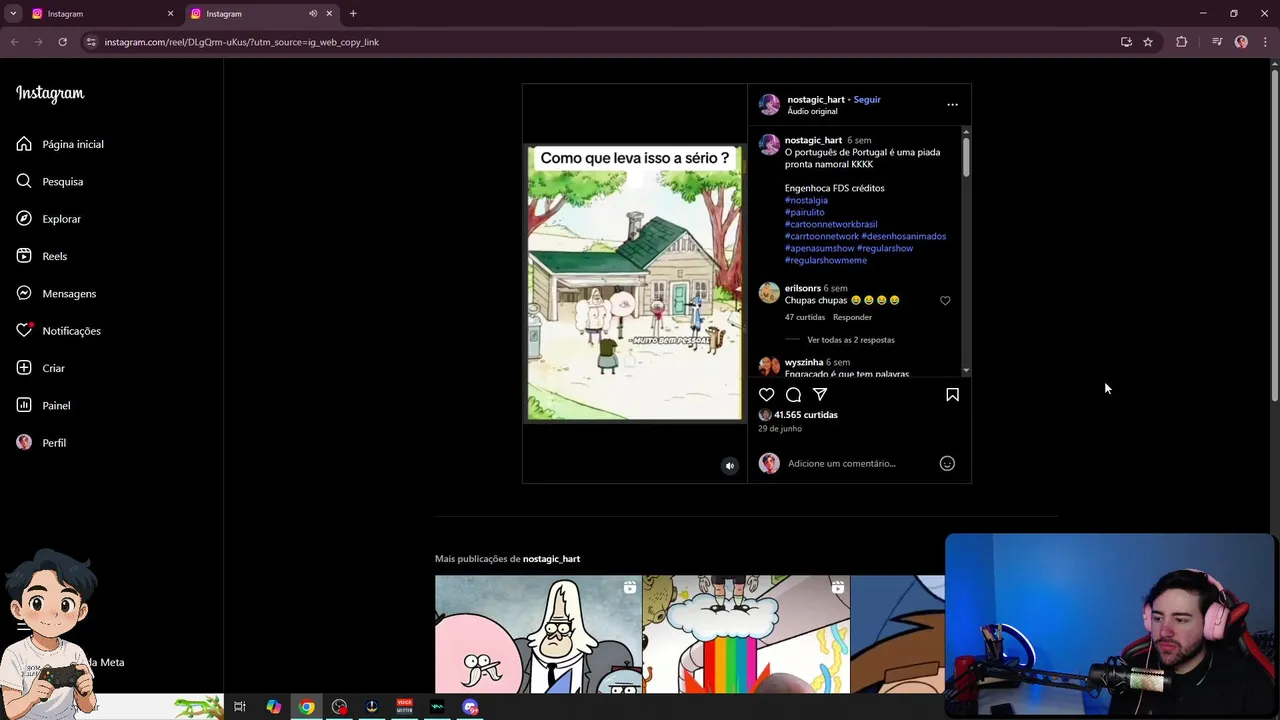The width and height of the screenshot is (1280, 720).
Task: Click the Chrome taskbar icon
Action: coord(306,707)
